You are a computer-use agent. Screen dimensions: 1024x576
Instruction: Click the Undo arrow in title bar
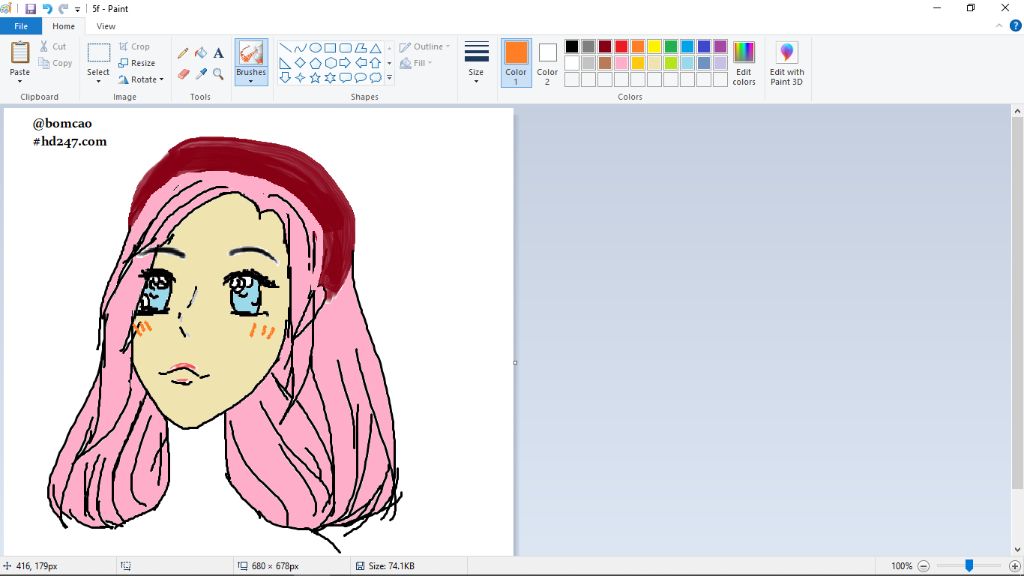tap(47, 8)
